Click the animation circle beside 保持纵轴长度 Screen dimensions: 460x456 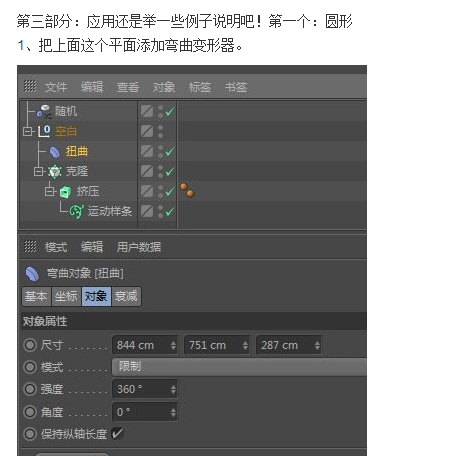30,434
